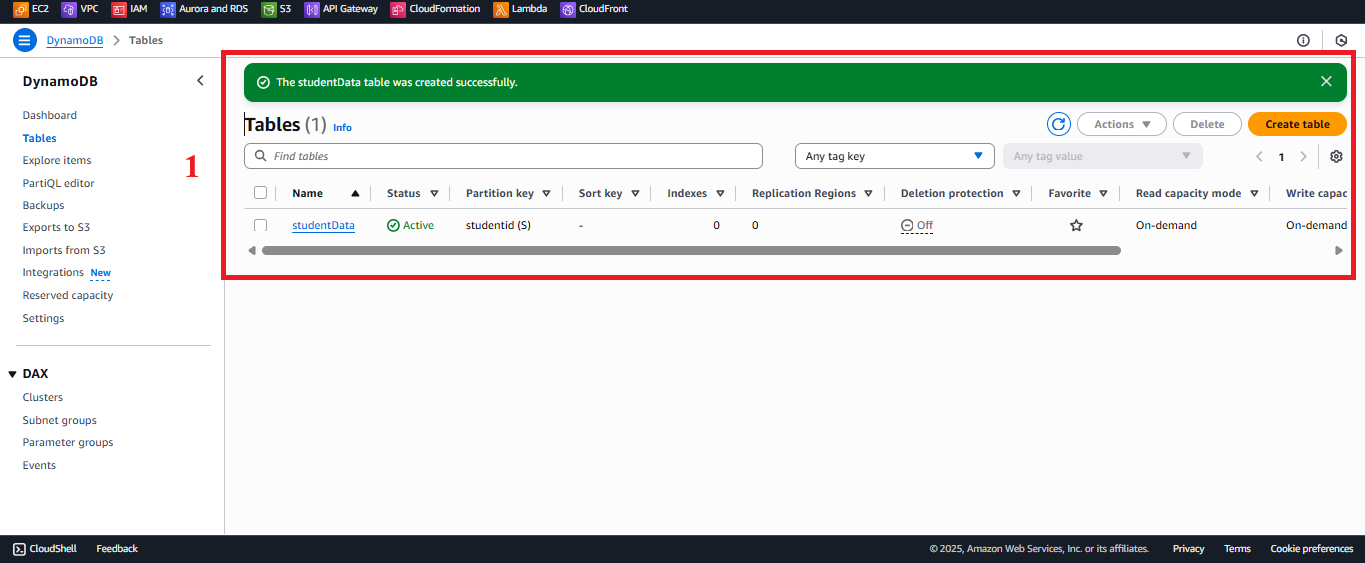Image resolution: width=1365 pixels, height=563 pixels.
Task: Open the studentData table link
Action: pyautogui.click(x=323, y=225)
